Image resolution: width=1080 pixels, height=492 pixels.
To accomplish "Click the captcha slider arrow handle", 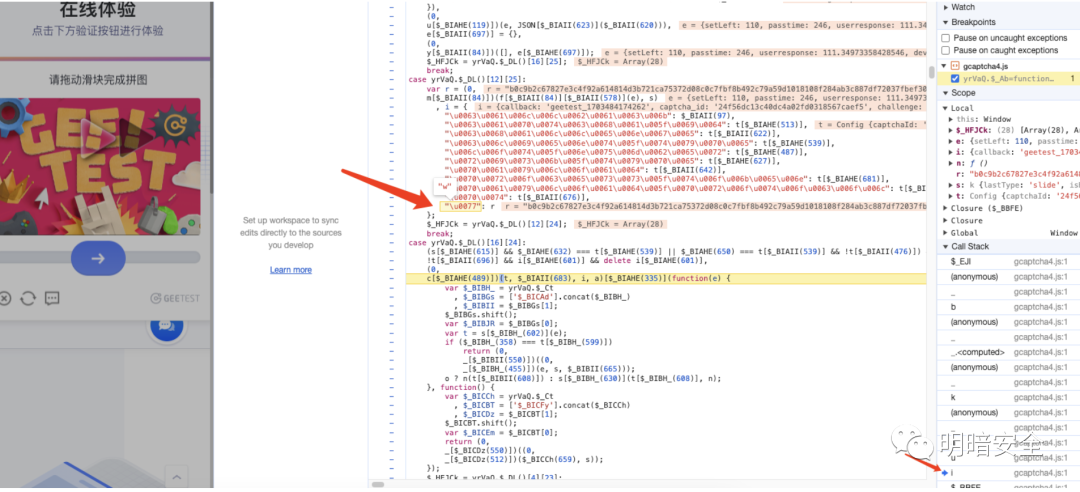I will [x=98, y=258].
